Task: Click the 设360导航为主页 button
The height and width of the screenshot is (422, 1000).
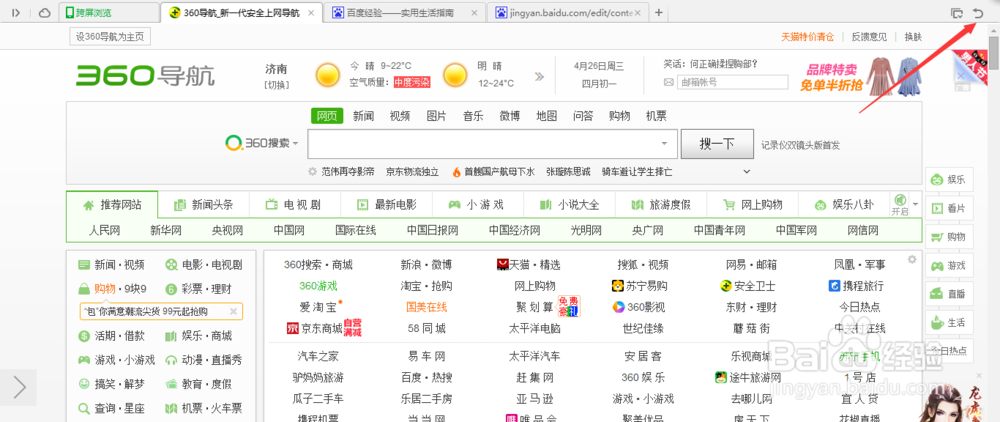Action: pyautogui.click(x=110, y=37)
